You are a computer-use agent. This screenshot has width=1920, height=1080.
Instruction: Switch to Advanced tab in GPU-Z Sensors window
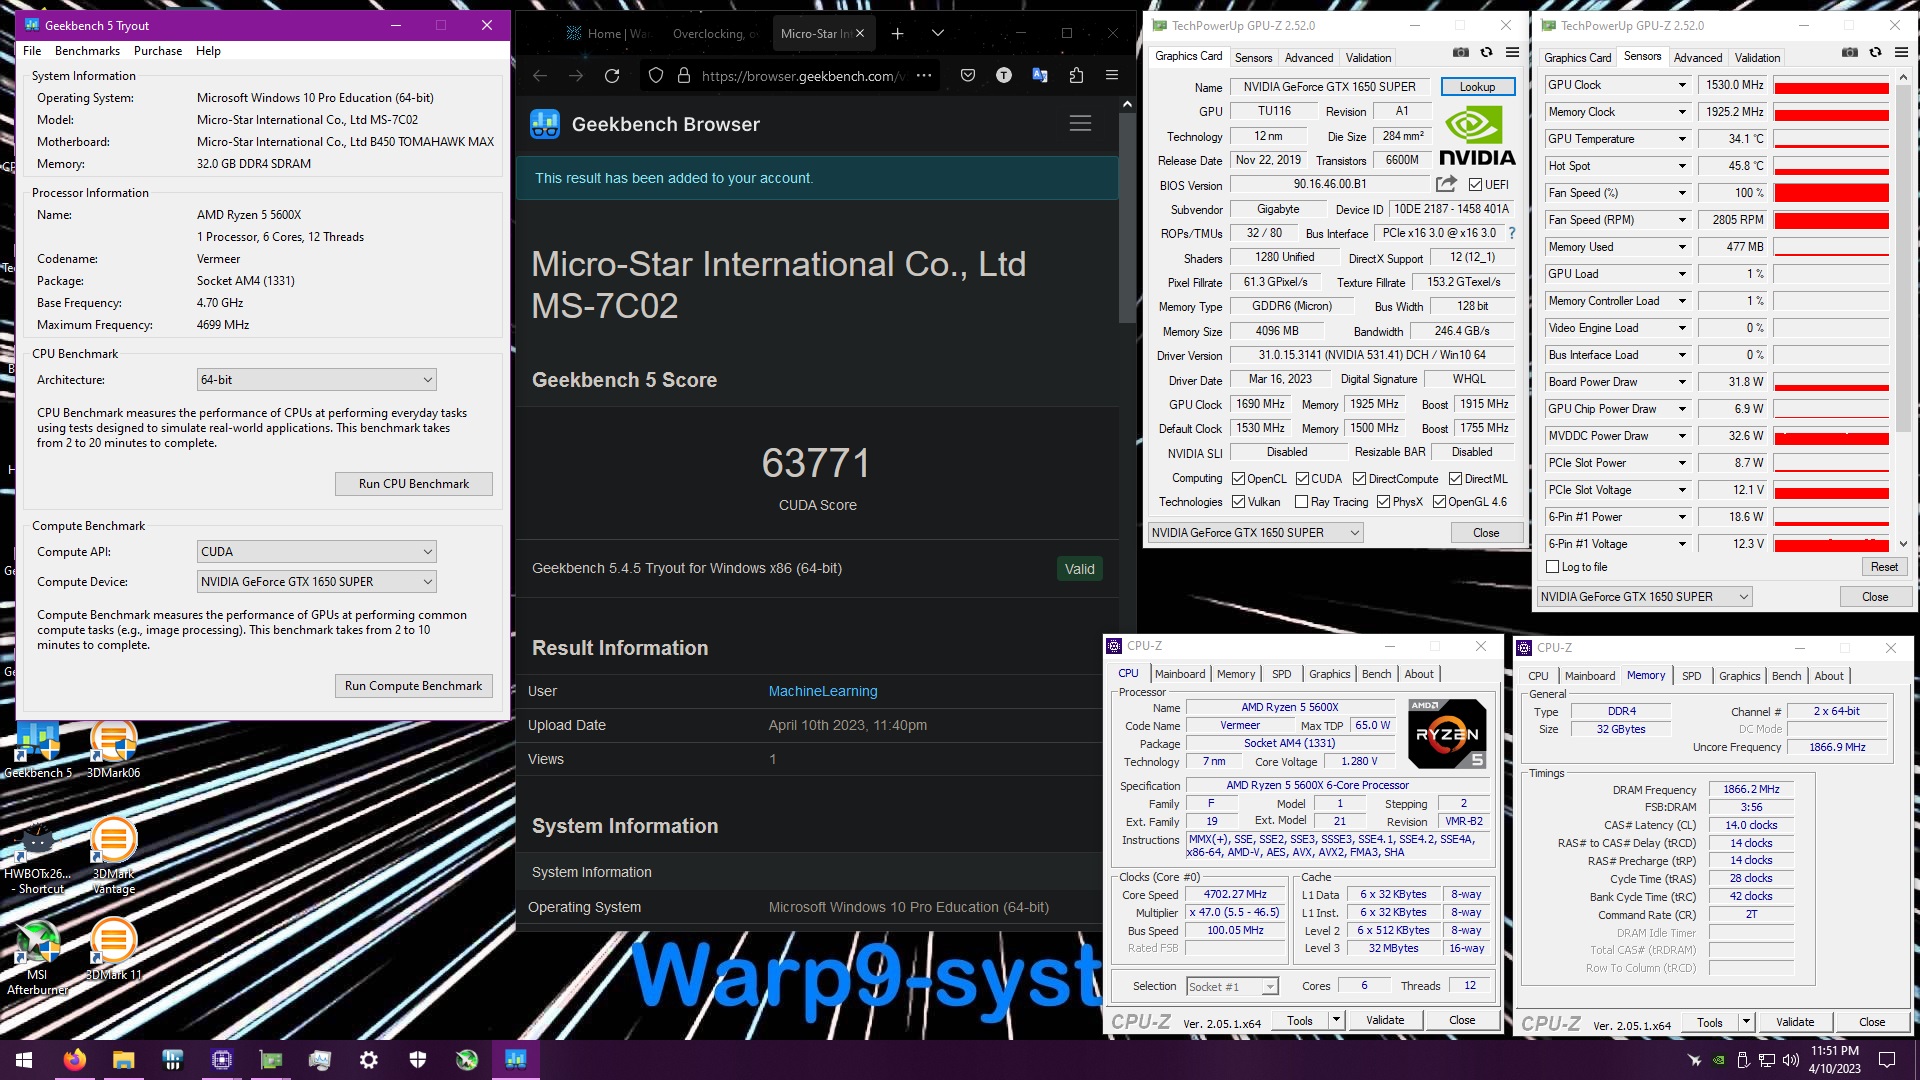[1698, 58]
